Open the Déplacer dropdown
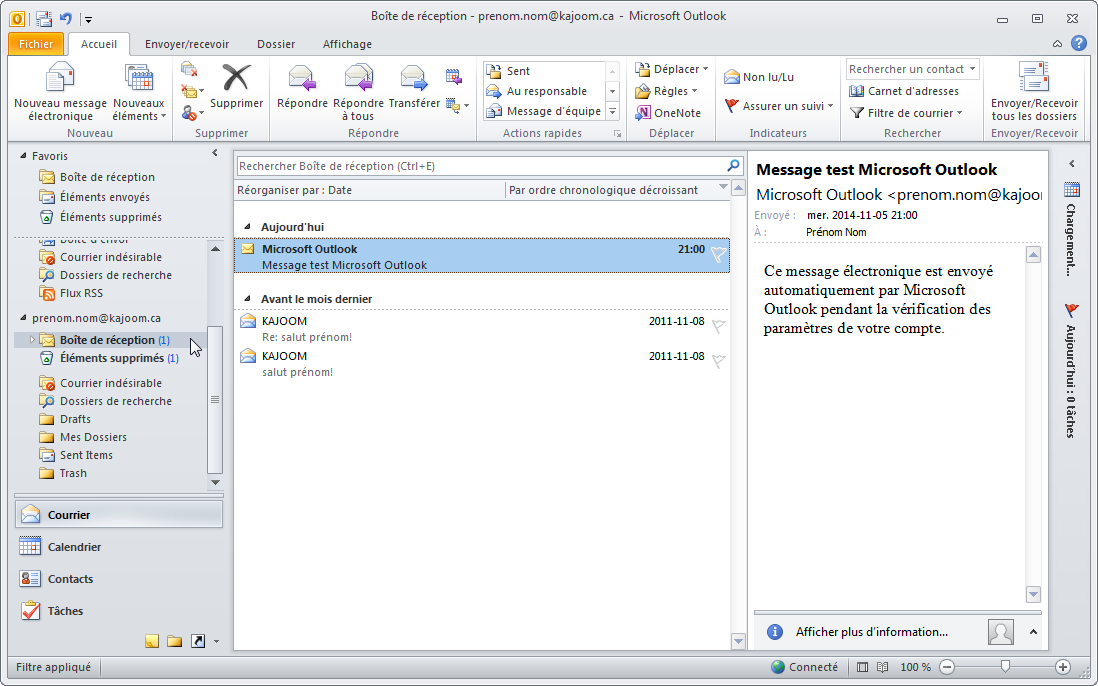 tap(672, 69)
